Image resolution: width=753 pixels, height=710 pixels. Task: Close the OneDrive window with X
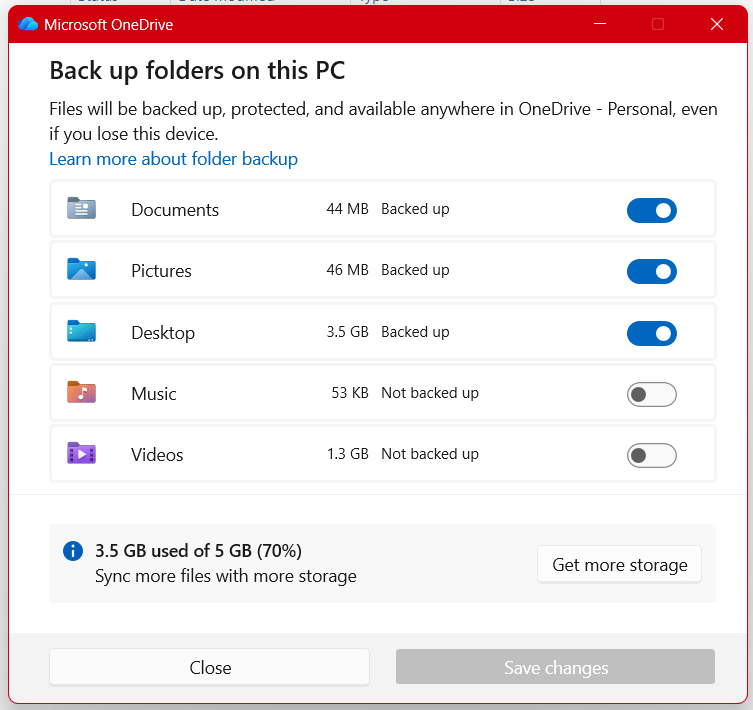point(717,24)
